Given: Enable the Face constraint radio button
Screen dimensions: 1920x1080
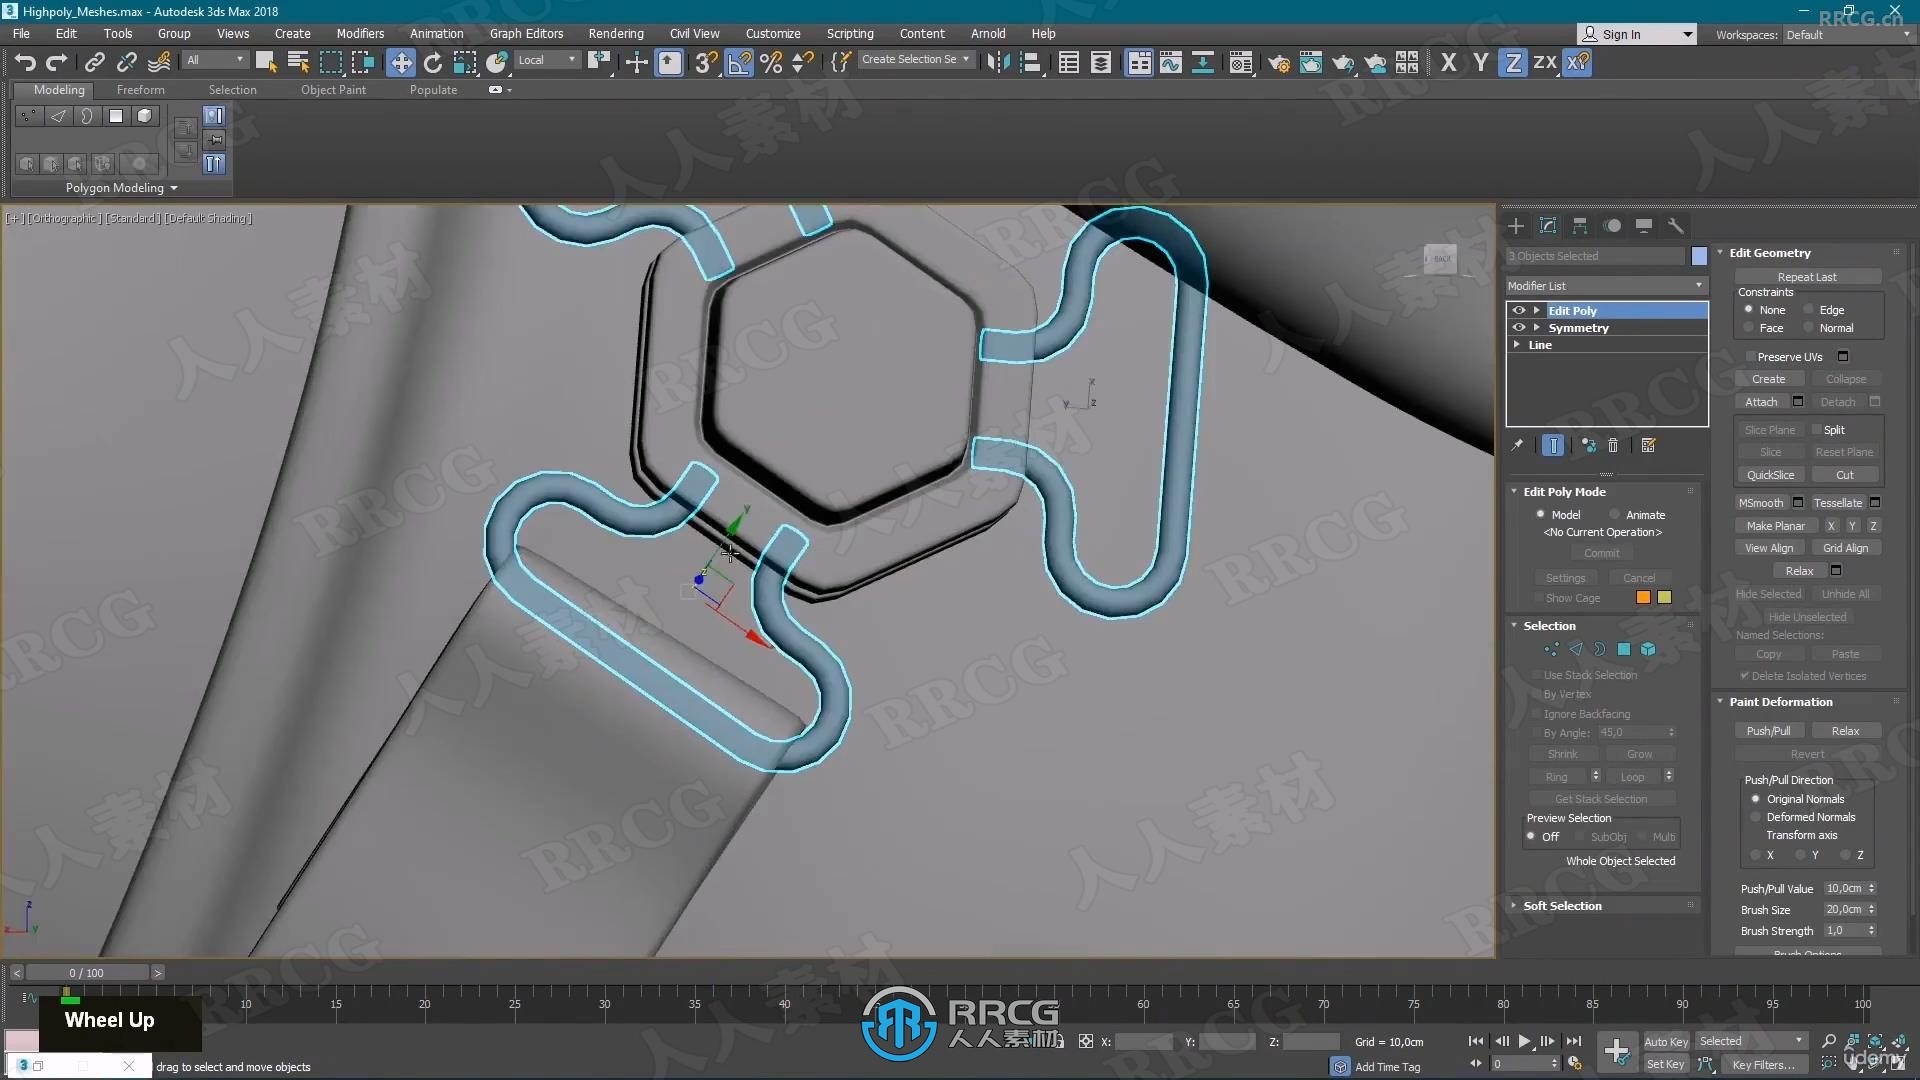Looking at the screenshot, I should coord(1745,327).
